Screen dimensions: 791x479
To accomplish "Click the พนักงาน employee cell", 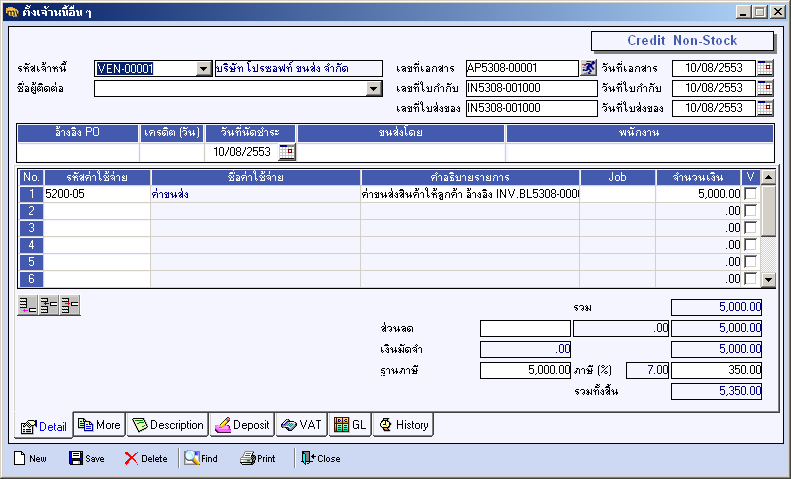I will tap(640, 152).
